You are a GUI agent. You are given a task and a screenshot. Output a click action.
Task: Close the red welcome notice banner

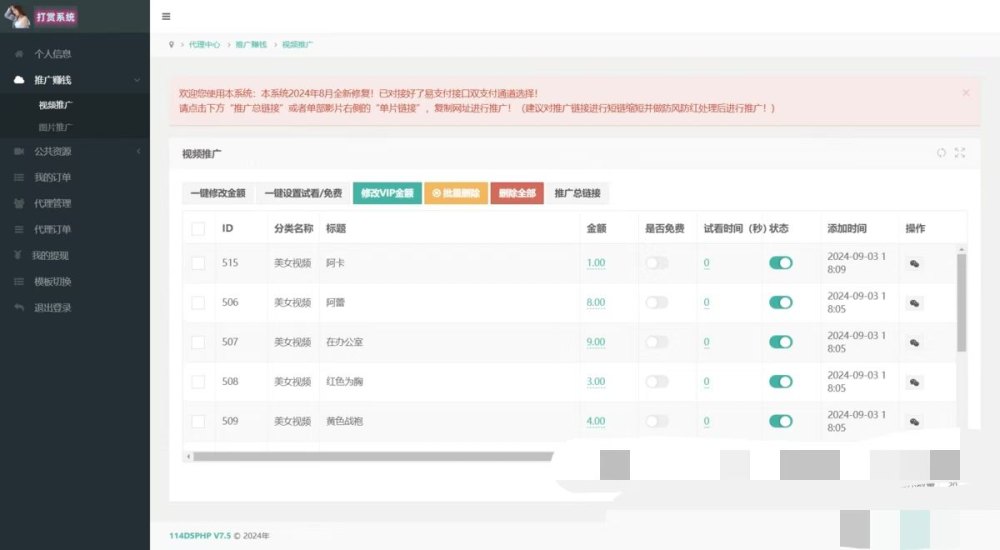(966, 93)
